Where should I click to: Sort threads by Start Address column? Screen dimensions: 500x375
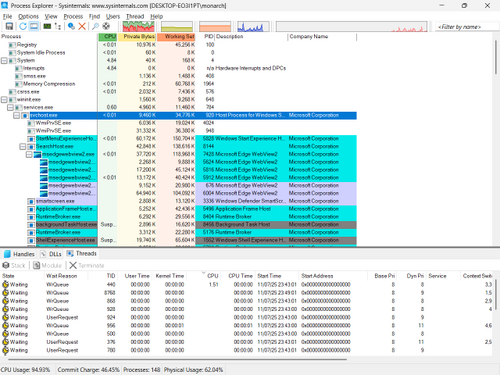click(x=333, y=276)
